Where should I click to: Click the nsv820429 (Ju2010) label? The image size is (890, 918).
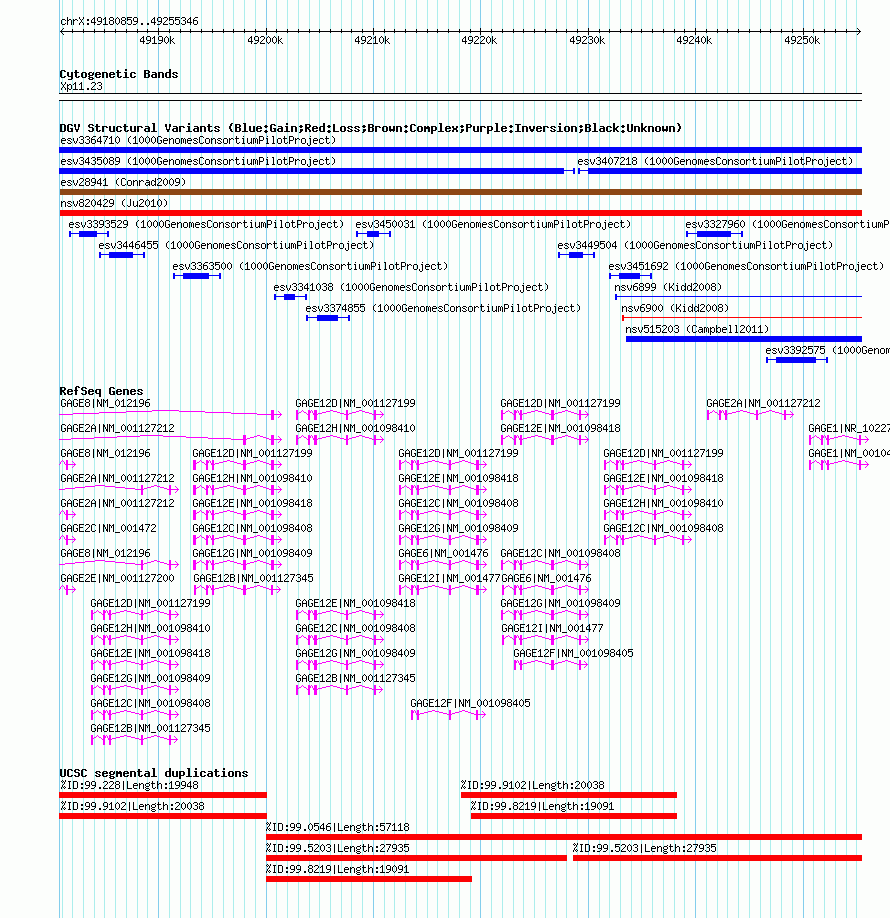114,203
